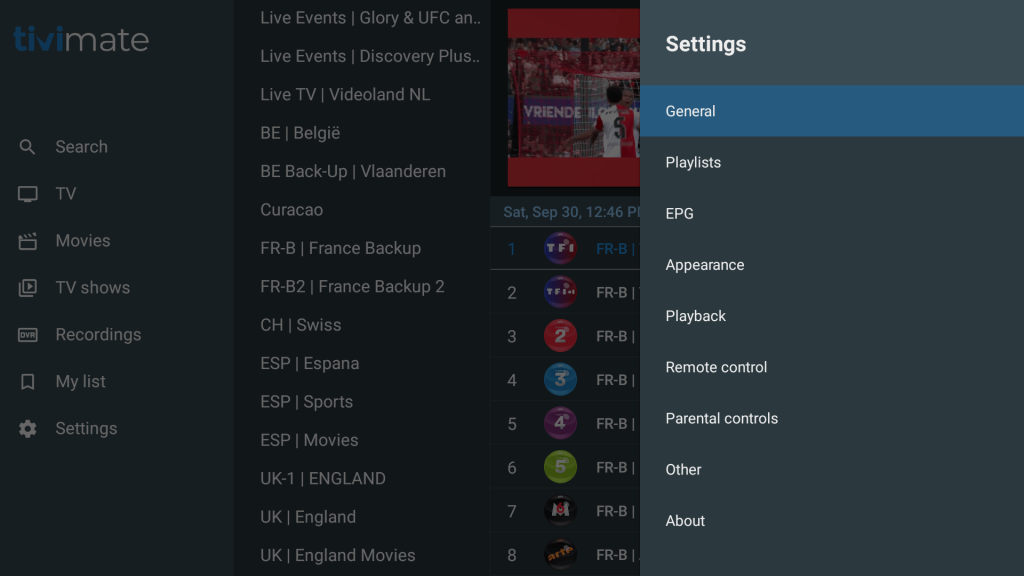Image resolution: width=1024 pixels, height=576 pixels.
Task: Open Movies clapperboard icon
Action: pos(28,241)
